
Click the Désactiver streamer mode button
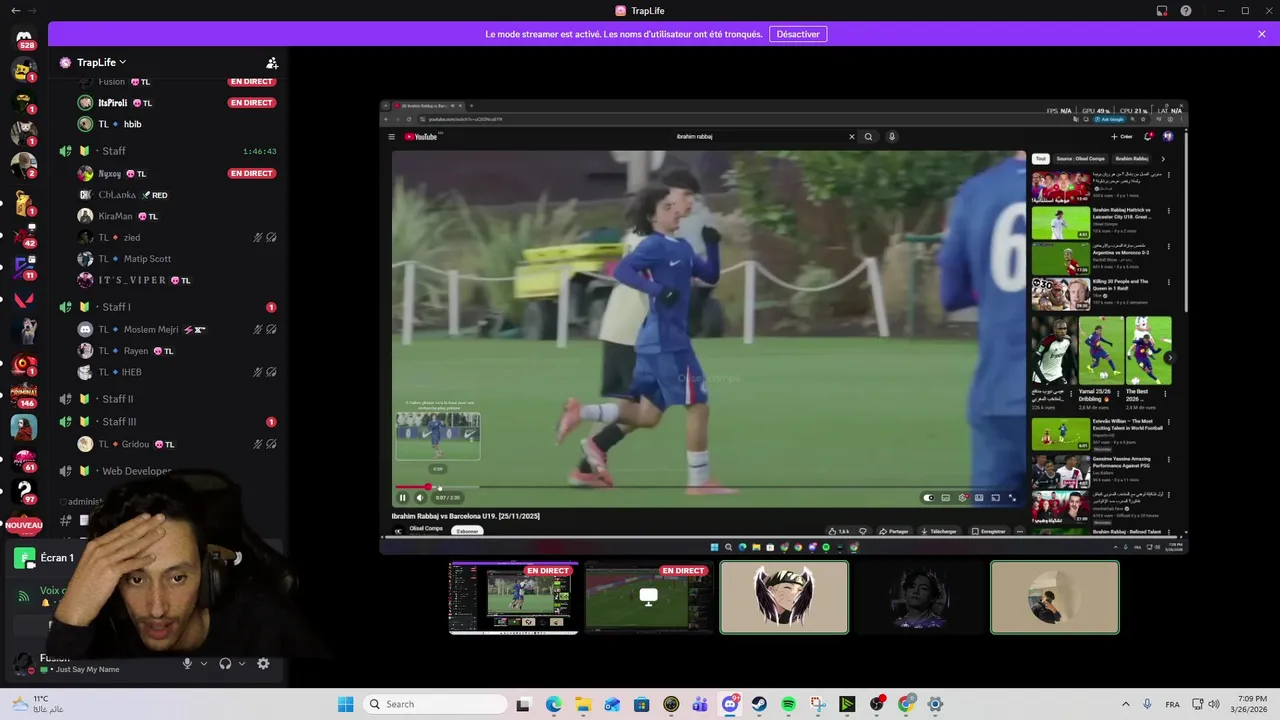[798, 34]
